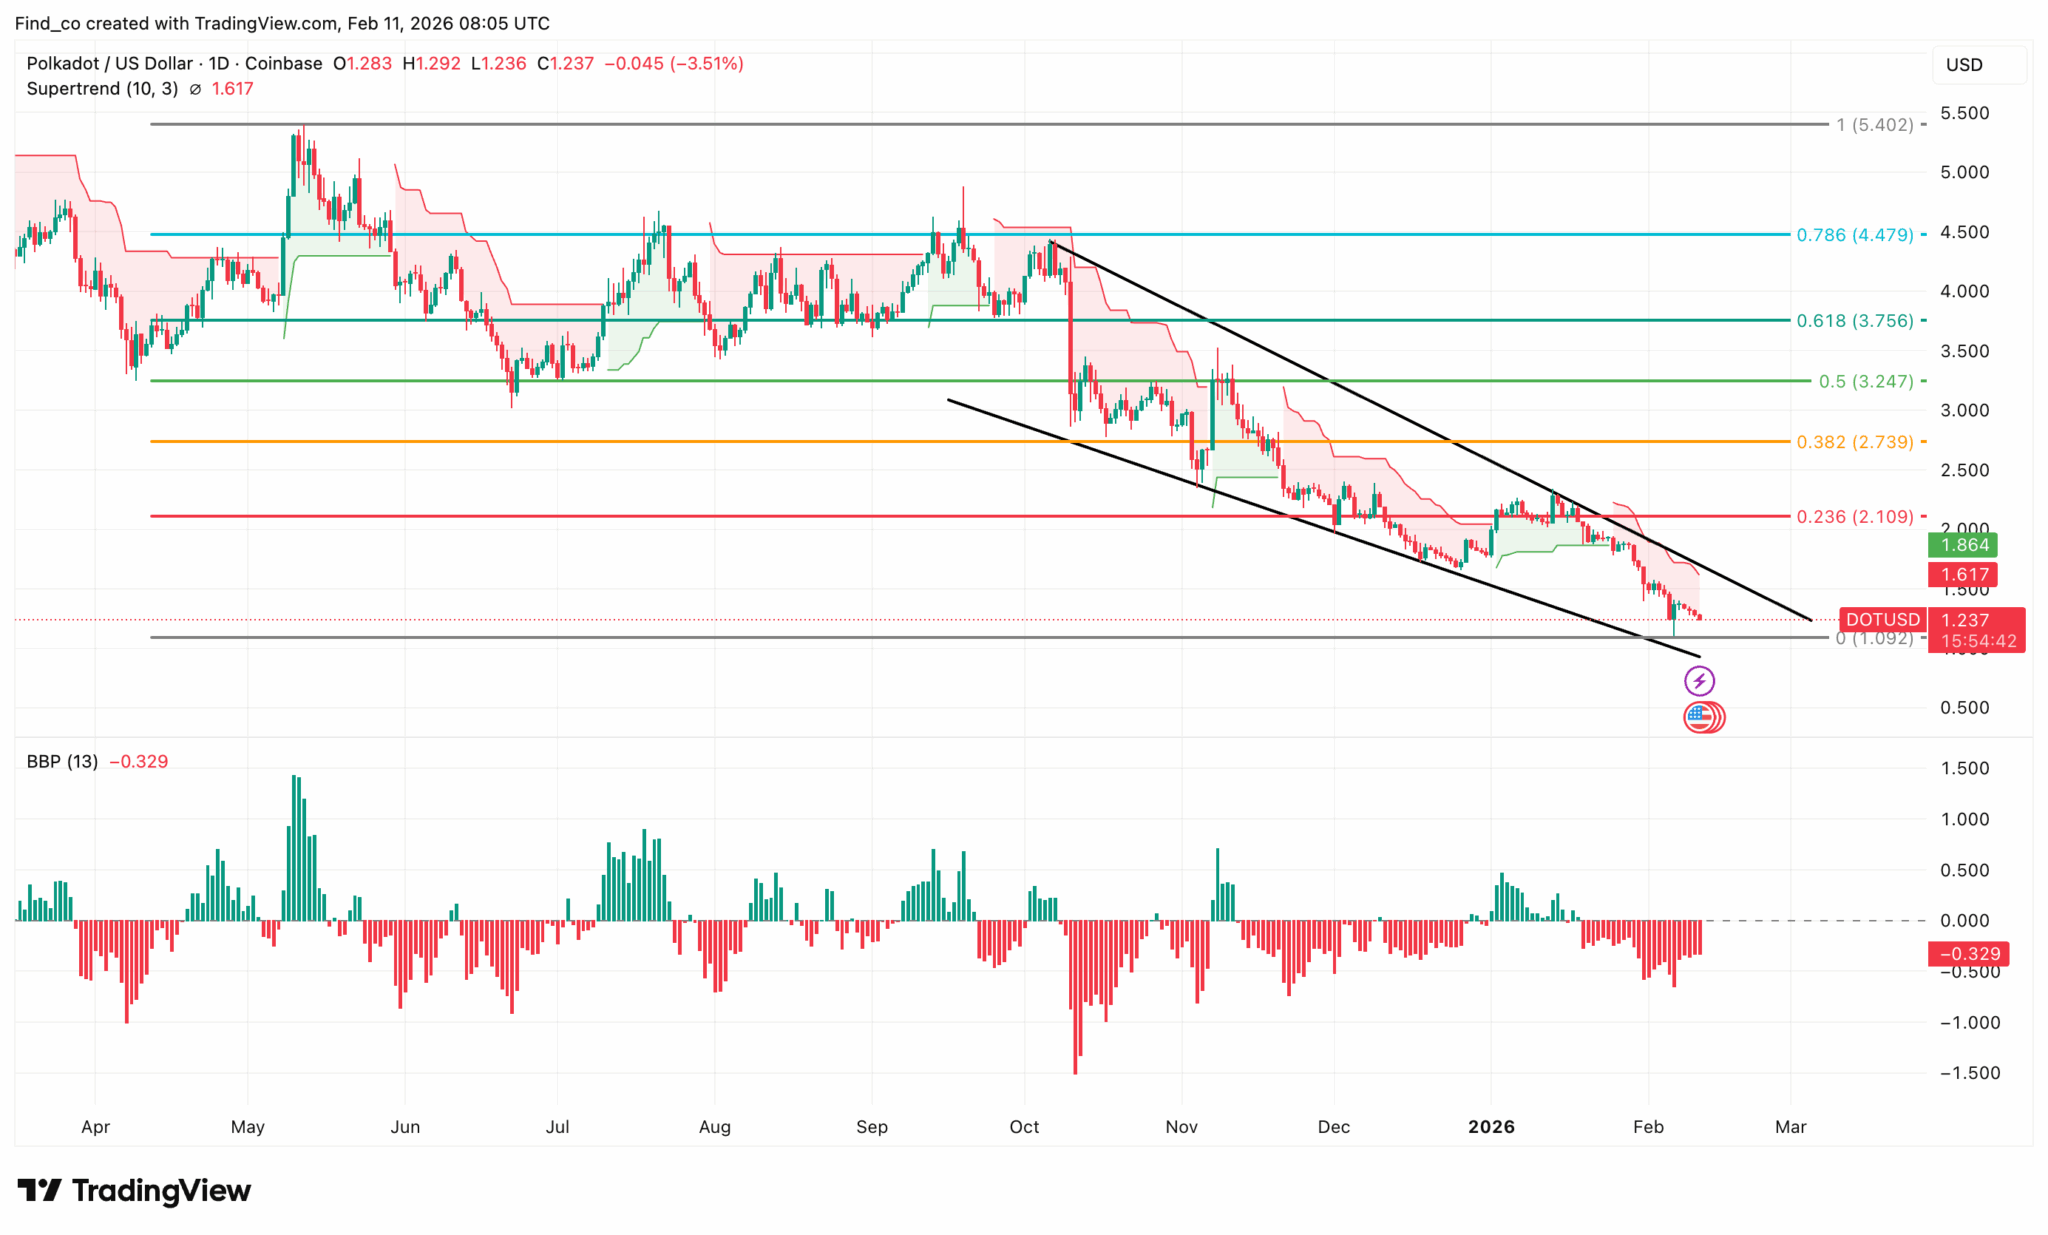Click the US flag economic event icon

point(1699,717)
